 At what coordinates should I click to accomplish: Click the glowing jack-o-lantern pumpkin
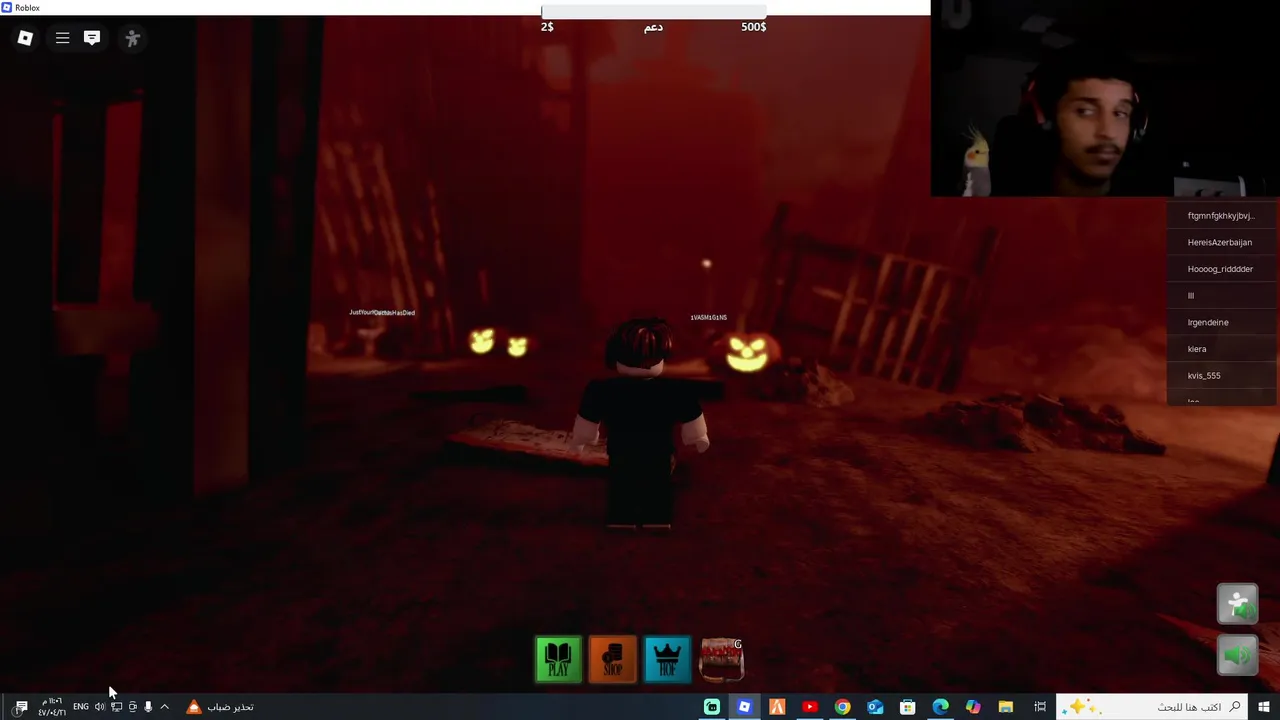747,352
